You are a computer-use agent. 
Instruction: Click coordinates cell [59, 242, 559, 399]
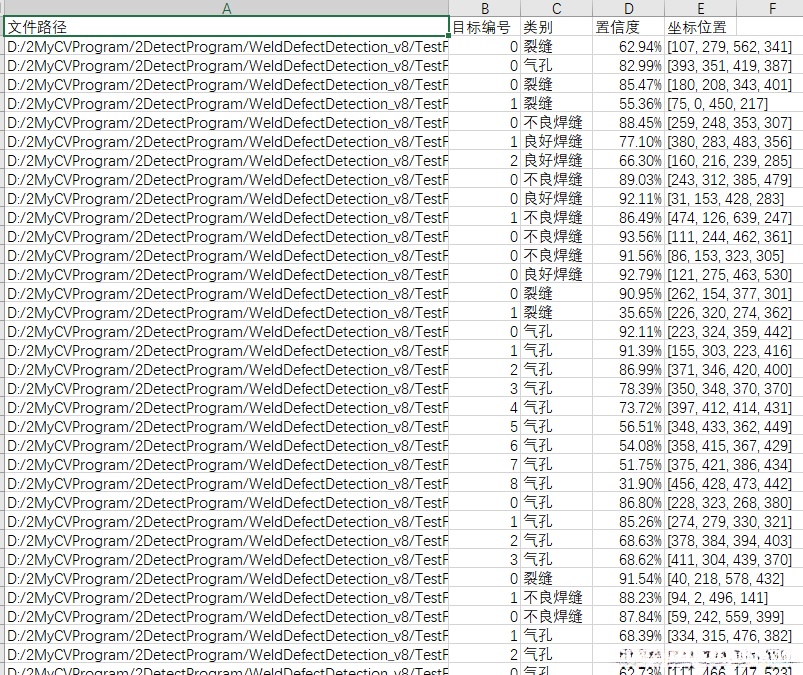[x=726, y=616]
